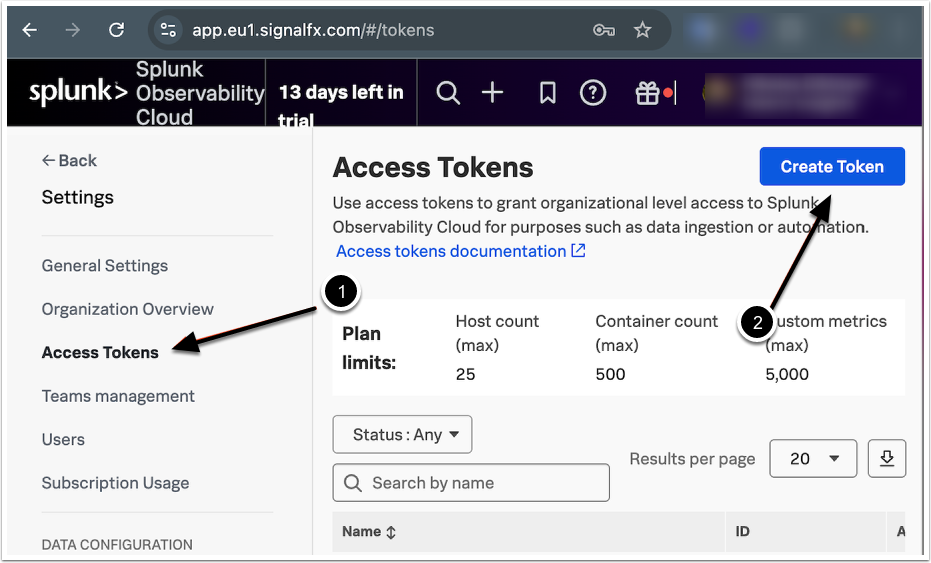Click the Search by name field

coord(471,483)
